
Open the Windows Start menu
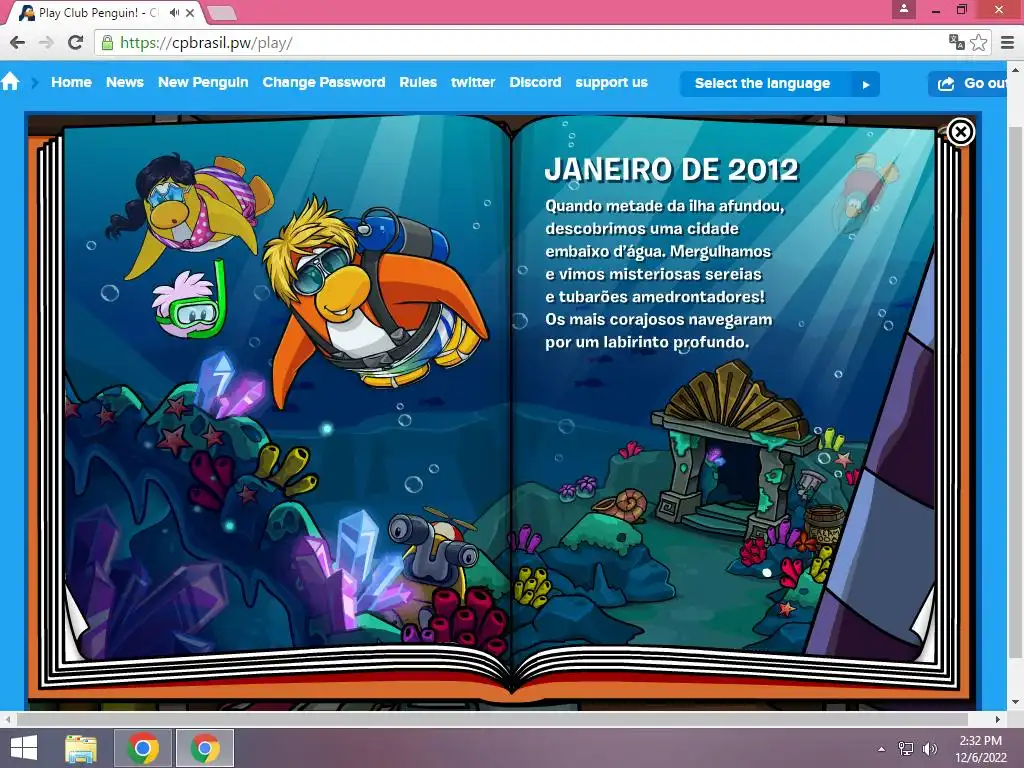pyautogui.click(x=24, y=748)
